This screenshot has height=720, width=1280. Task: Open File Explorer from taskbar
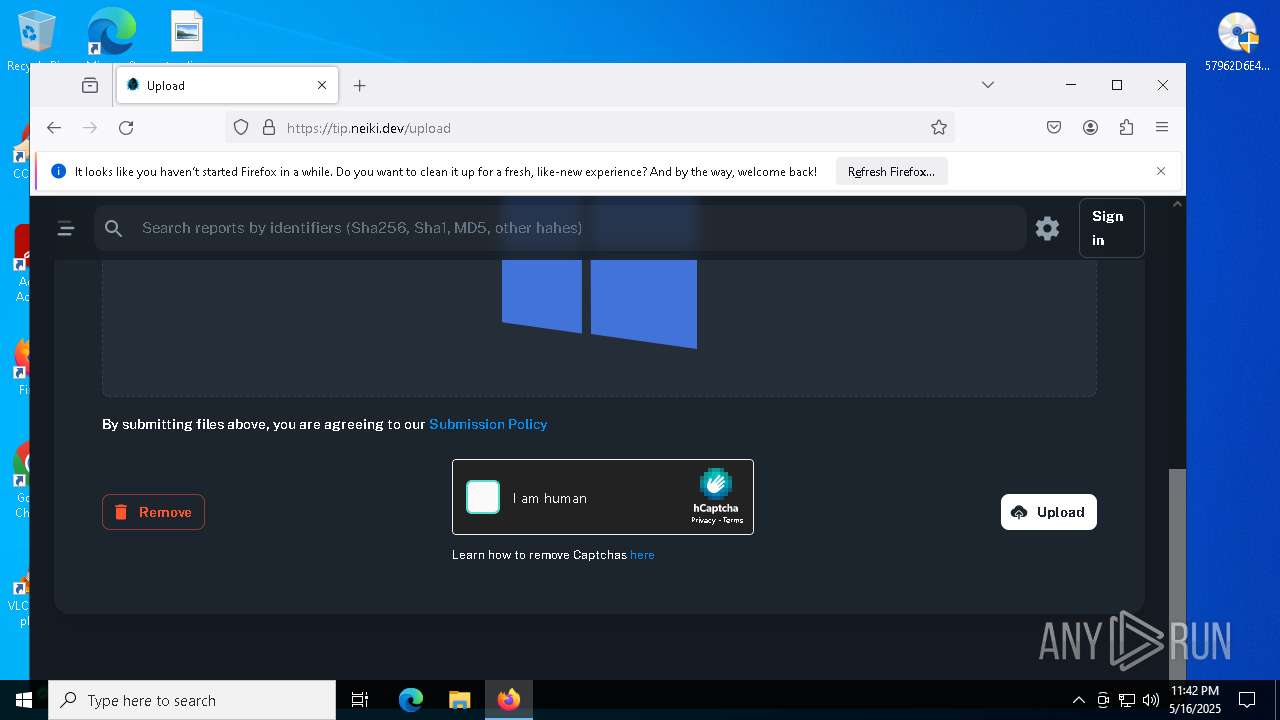coord(459,700)
